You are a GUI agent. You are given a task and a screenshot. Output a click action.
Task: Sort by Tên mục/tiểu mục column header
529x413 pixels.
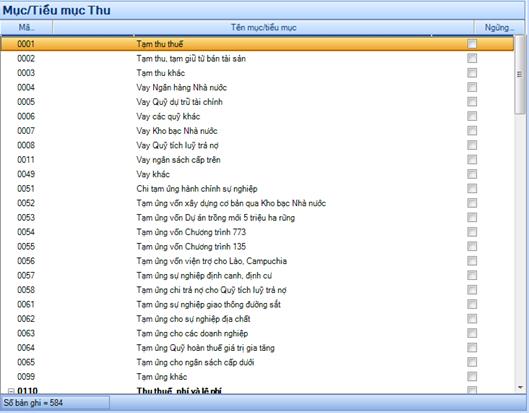click(x=263, y=27)
